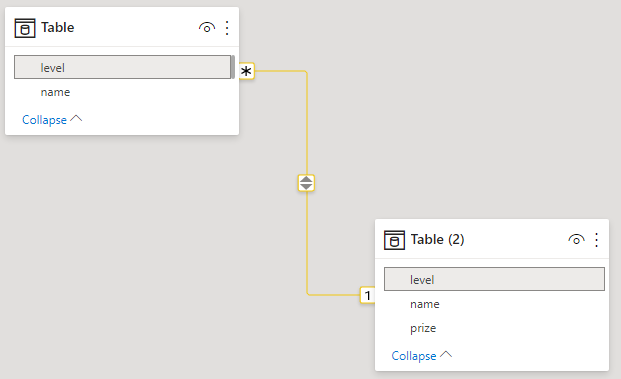Viewport: 621px width, 379px height.
Task: Click the Table card title text
Action: point(57,27)
